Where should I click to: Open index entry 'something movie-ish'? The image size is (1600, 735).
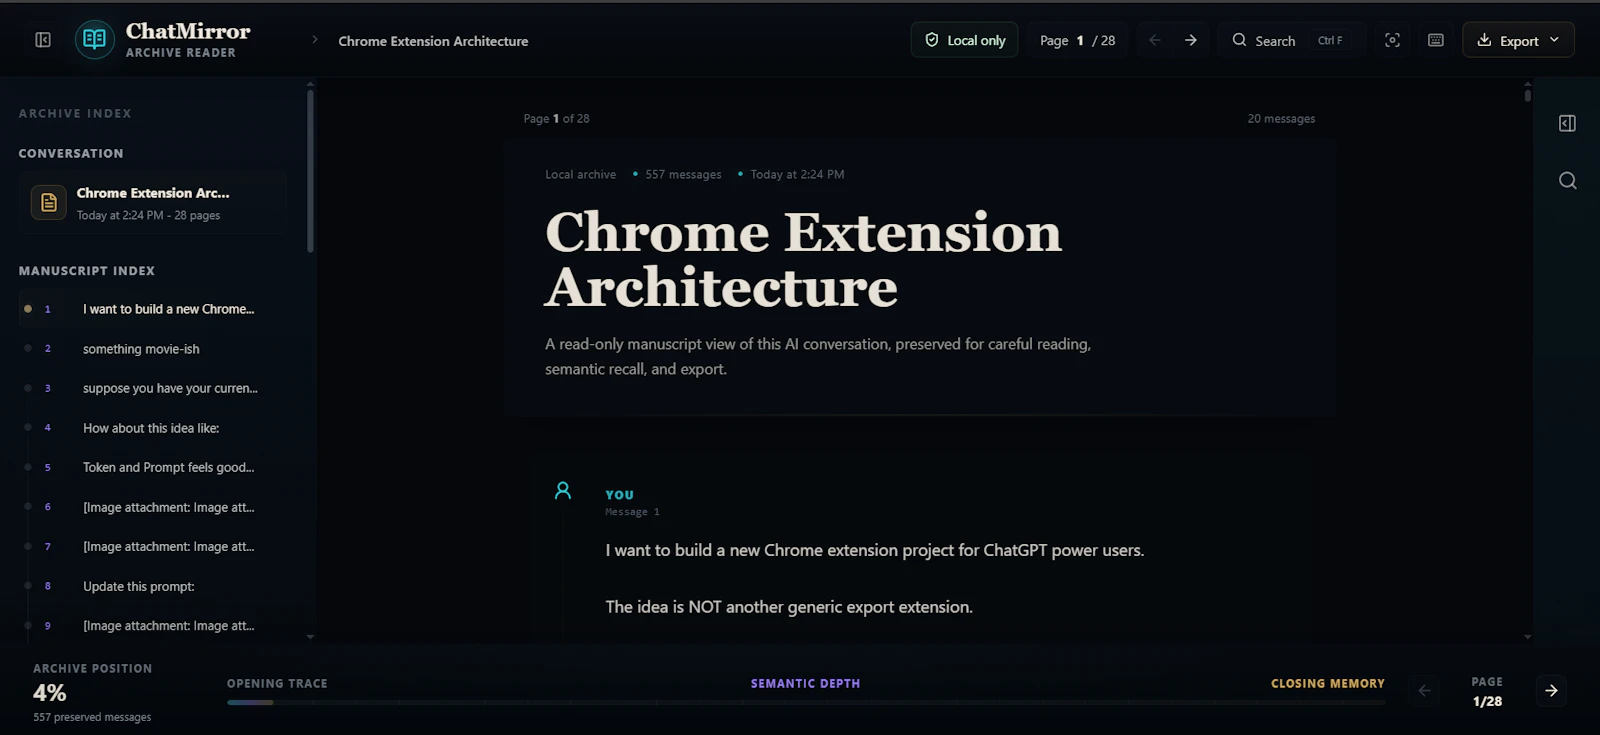152,349
